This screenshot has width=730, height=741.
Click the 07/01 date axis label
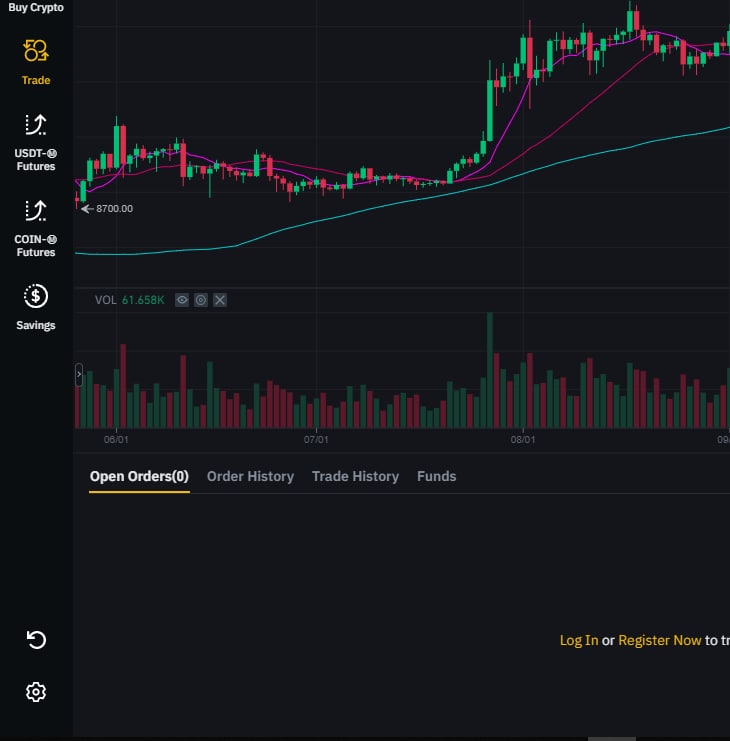coord(316,439)
